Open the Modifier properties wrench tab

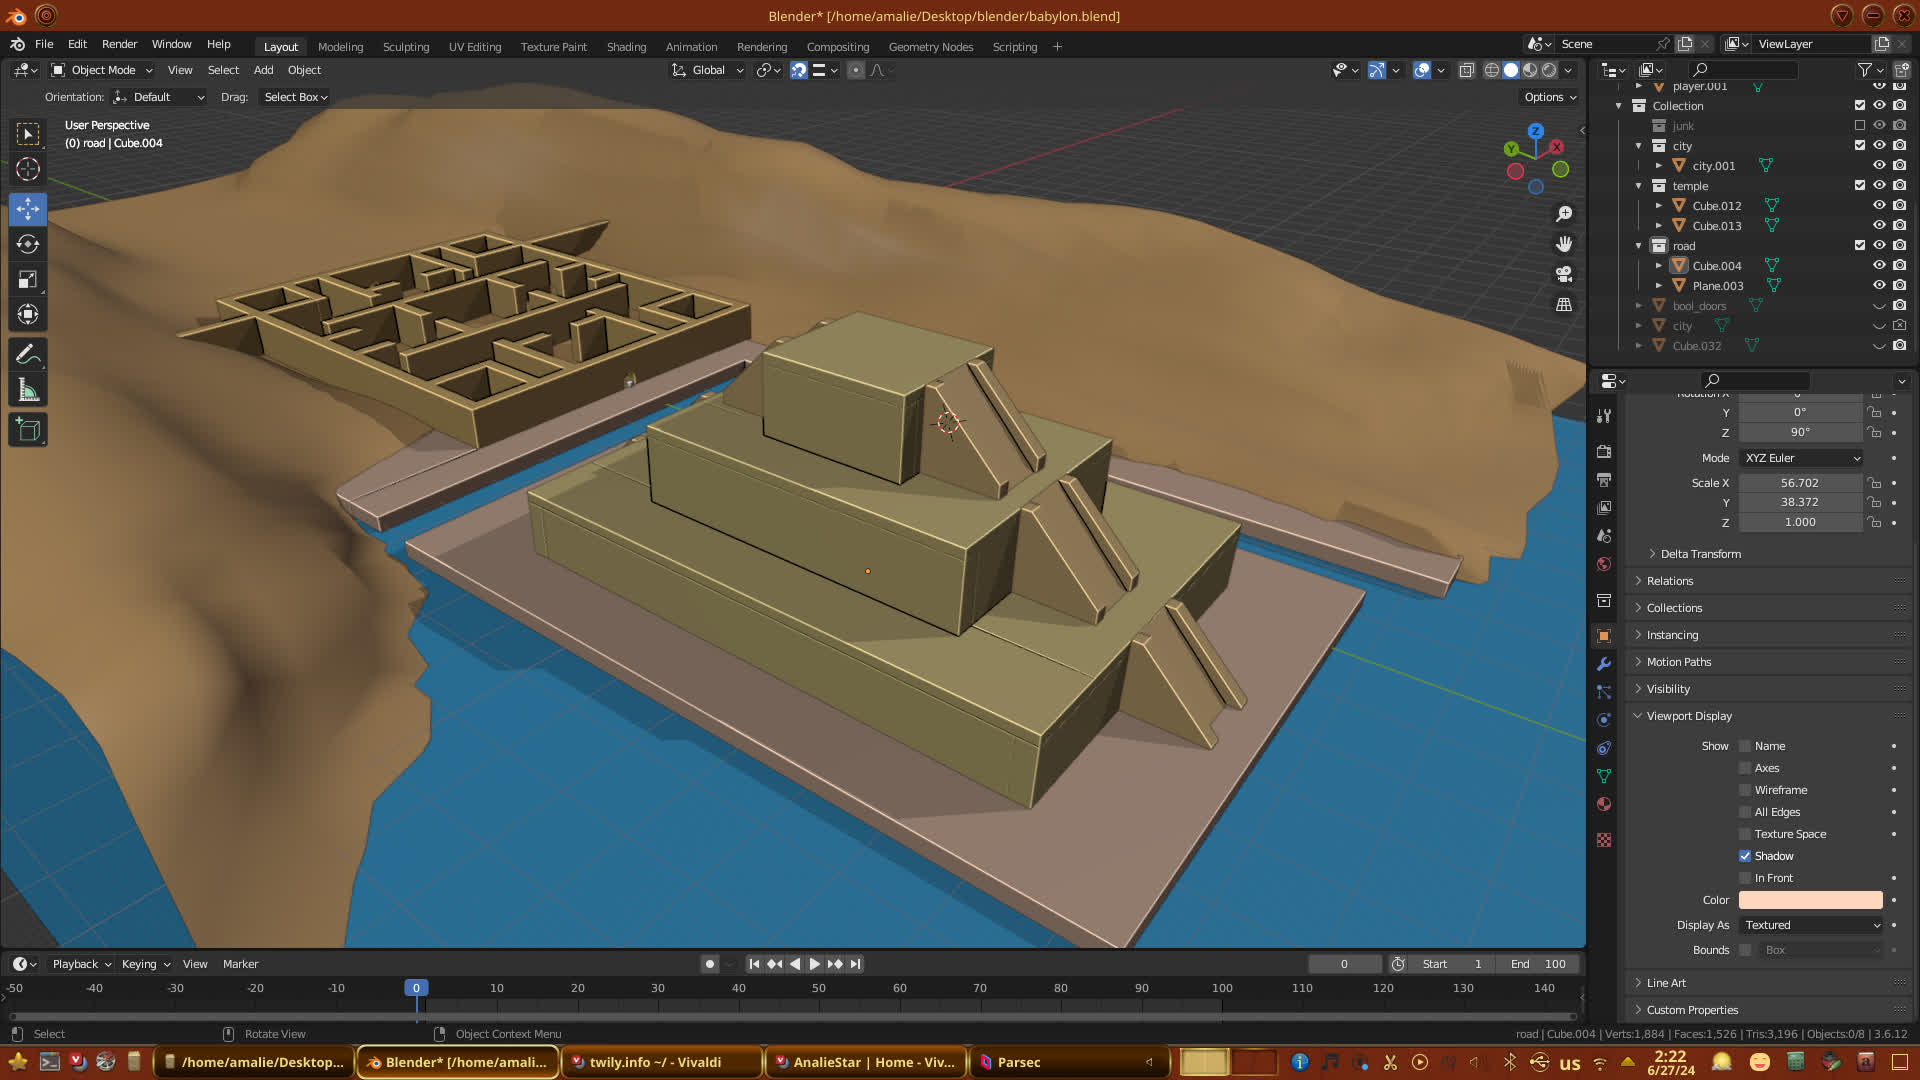point(1604,664)
